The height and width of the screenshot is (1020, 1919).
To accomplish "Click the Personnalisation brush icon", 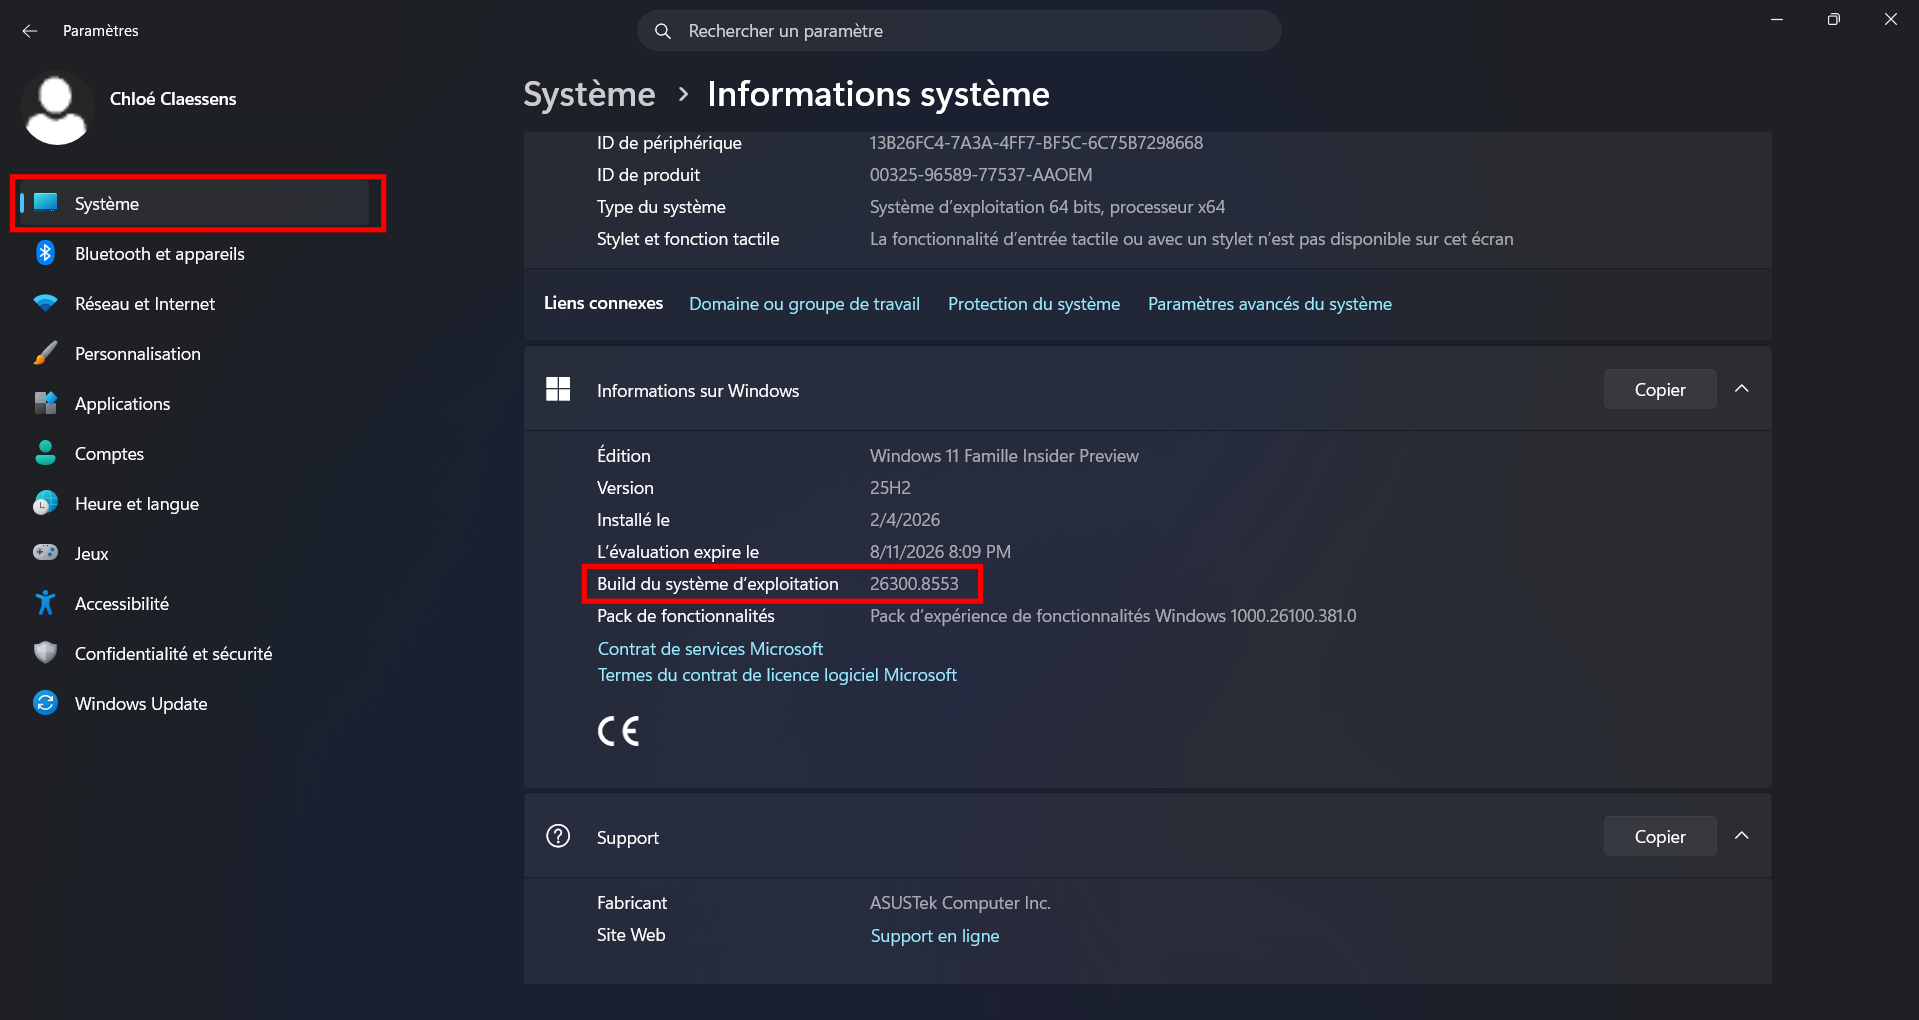I will point(46,353).
